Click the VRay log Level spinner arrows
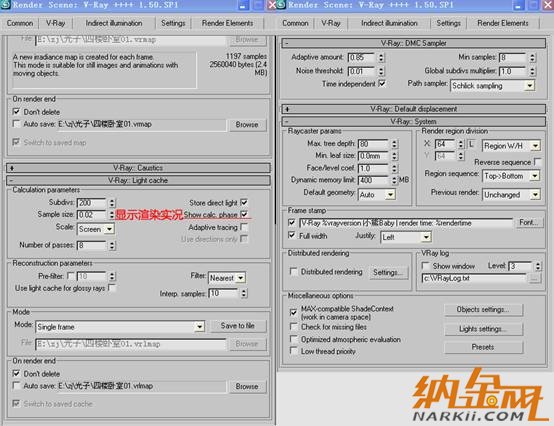Viewport: 554px width, 426px height. 538,266
